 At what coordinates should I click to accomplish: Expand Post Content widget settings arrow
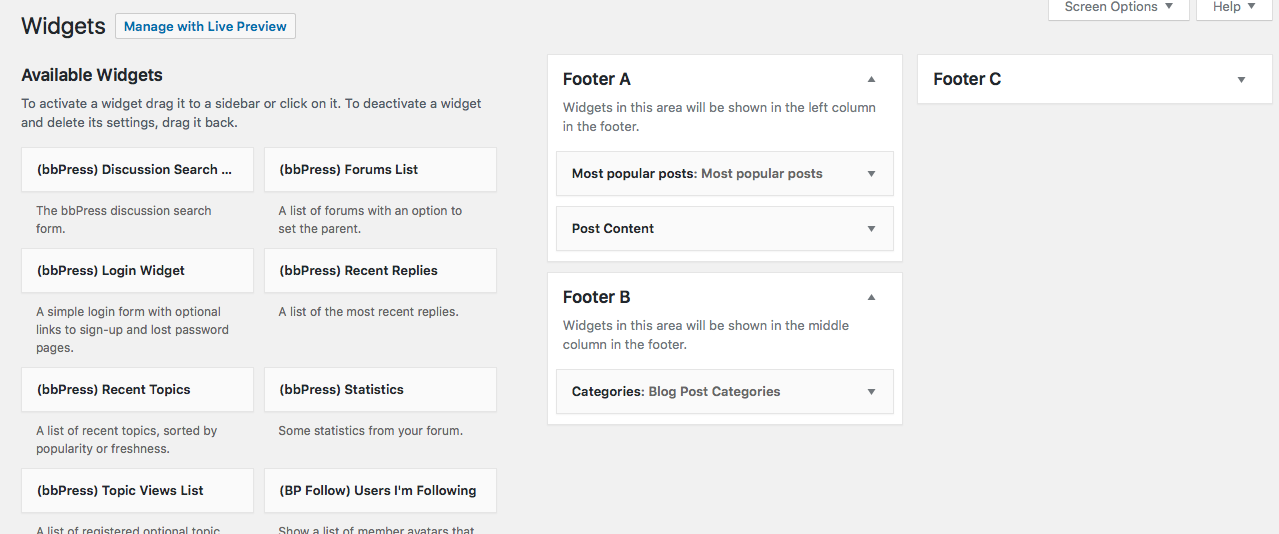pos(871,229)
